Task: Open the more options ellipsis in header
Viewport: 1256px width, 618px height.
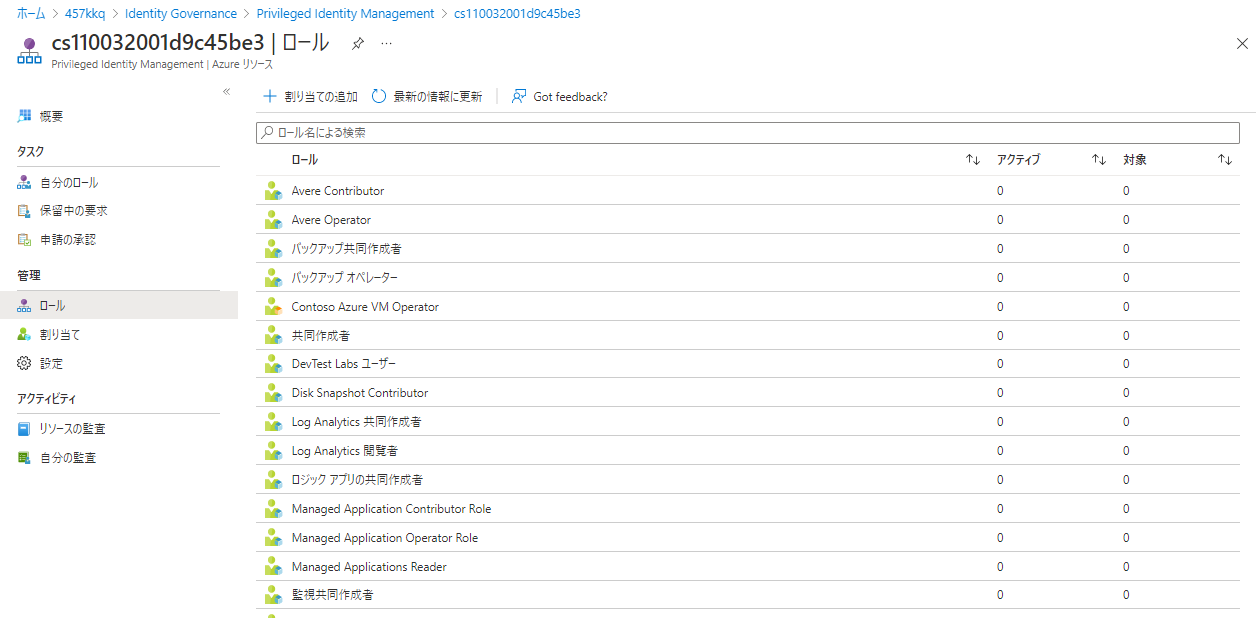Action: click(x=387, y=44)
